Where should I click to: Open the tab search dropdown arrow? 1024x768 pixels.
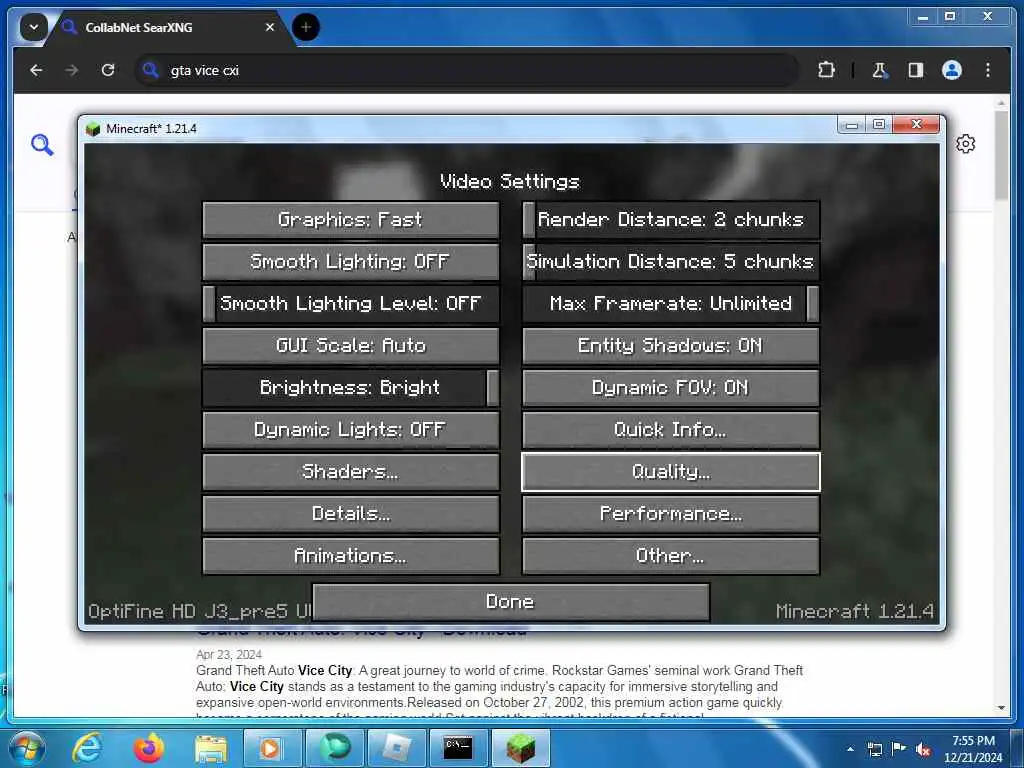click(x=33, y=27)
